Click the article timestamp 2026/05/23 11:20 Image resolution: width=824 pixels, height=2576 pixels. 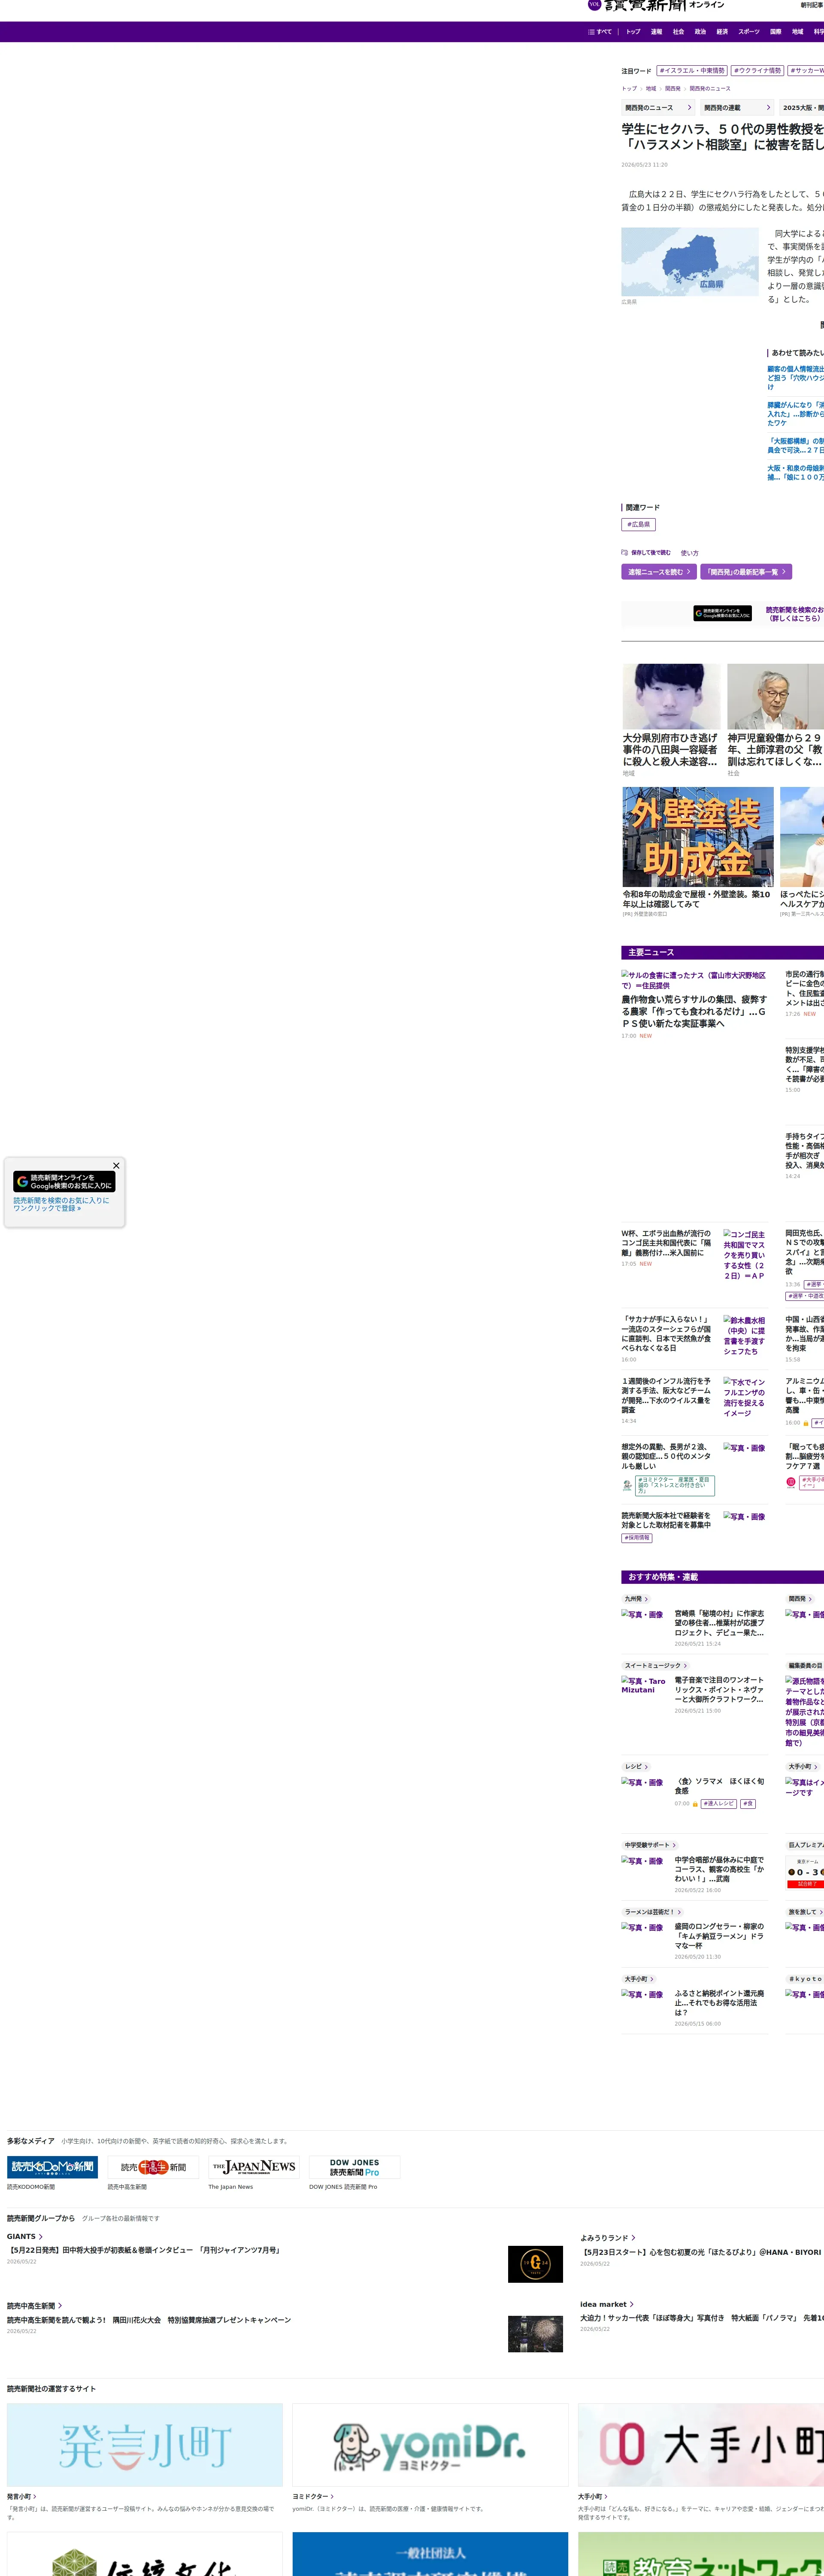[x=644, y=165]
